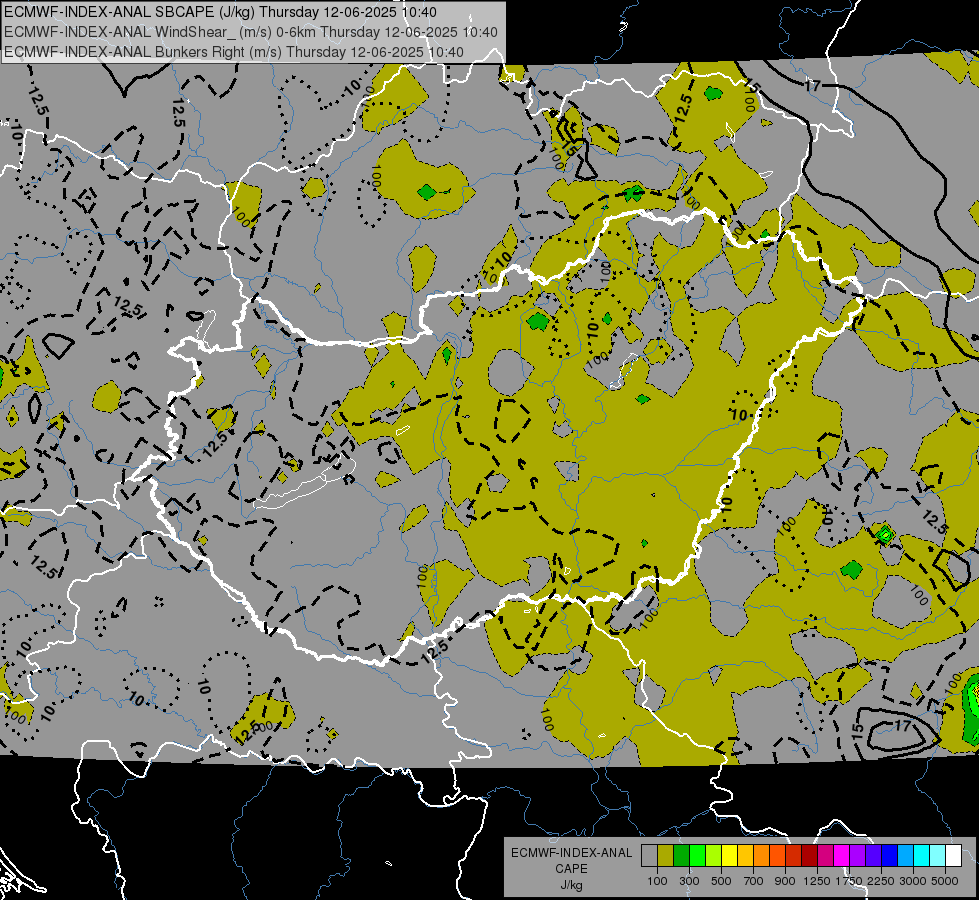Click the CAPE label in the legend

[571, 869]
